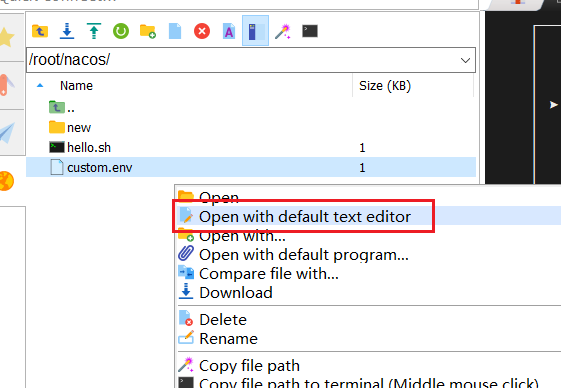Expand the /root/nacos/ path dropdown
Screen dimensions: 561x388
click(465, 60)
